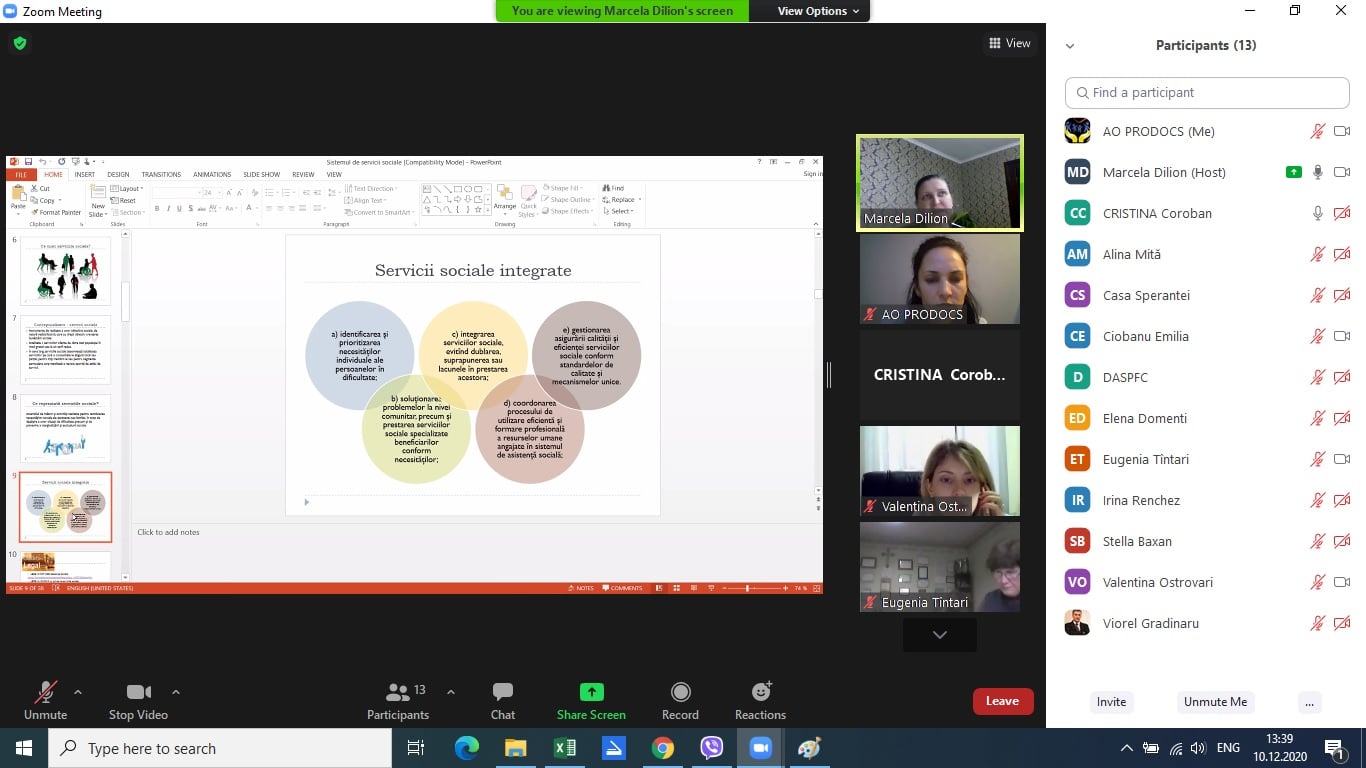Click Viorel Gradinaru's avatar photo
Image resolution: width=1366 pixels, height=768 pixels.
(1077, 623)
